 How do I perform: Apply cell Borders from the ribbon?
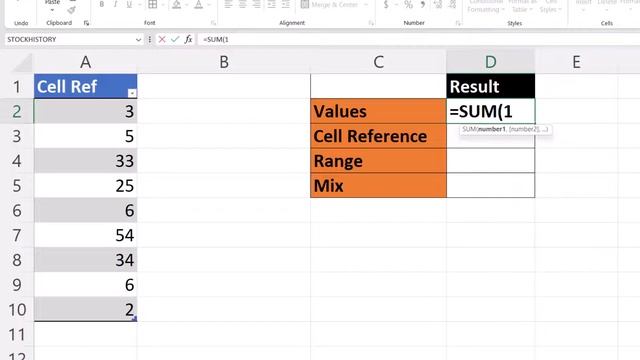click(x=153, y=5)
